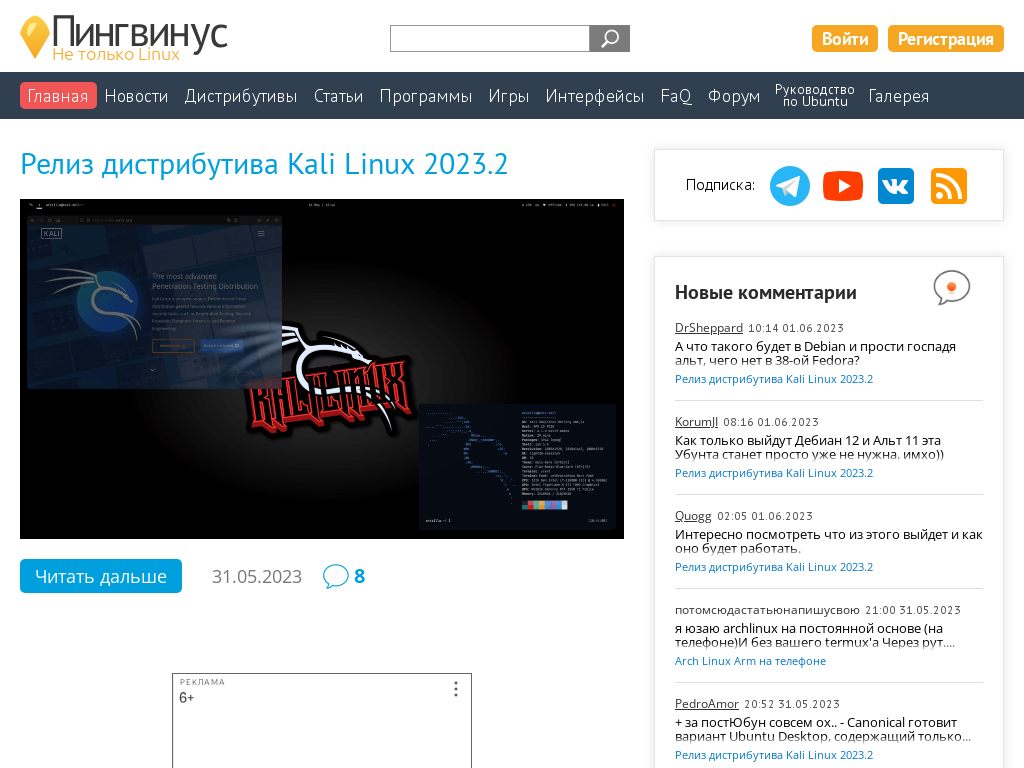Open Kali Linux link under KorumJI's comment

click(x=774, y=473)
